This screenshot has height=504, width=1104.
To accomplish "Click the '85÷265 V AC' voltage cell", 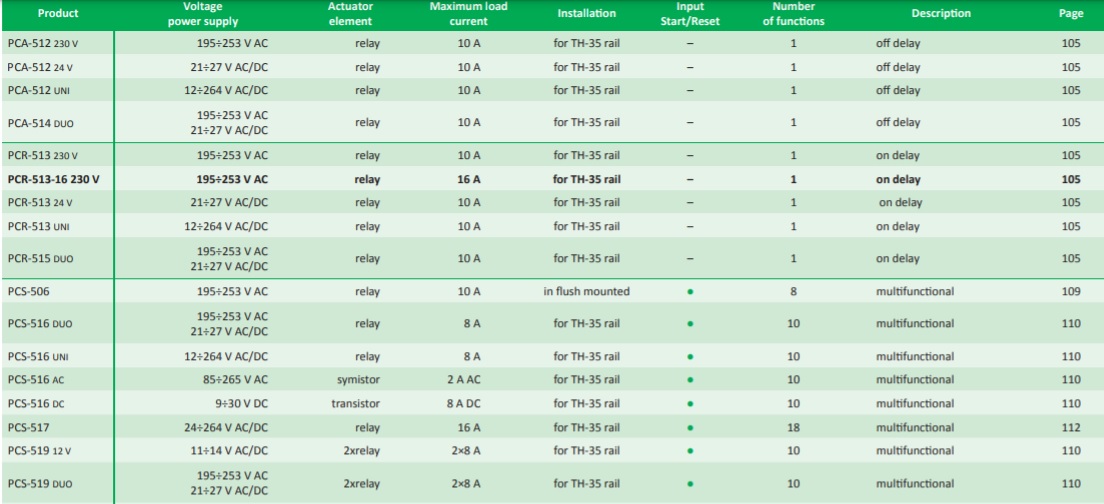I will (x=235, y=379).
